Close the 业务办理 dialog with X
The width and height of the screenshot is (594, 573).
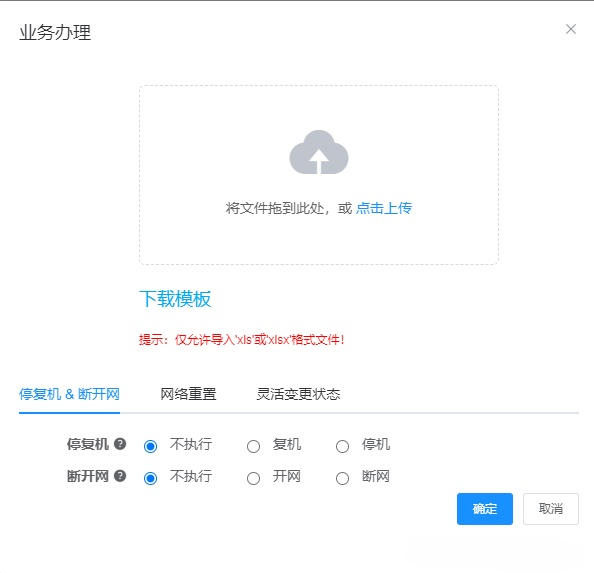point(571,29)
